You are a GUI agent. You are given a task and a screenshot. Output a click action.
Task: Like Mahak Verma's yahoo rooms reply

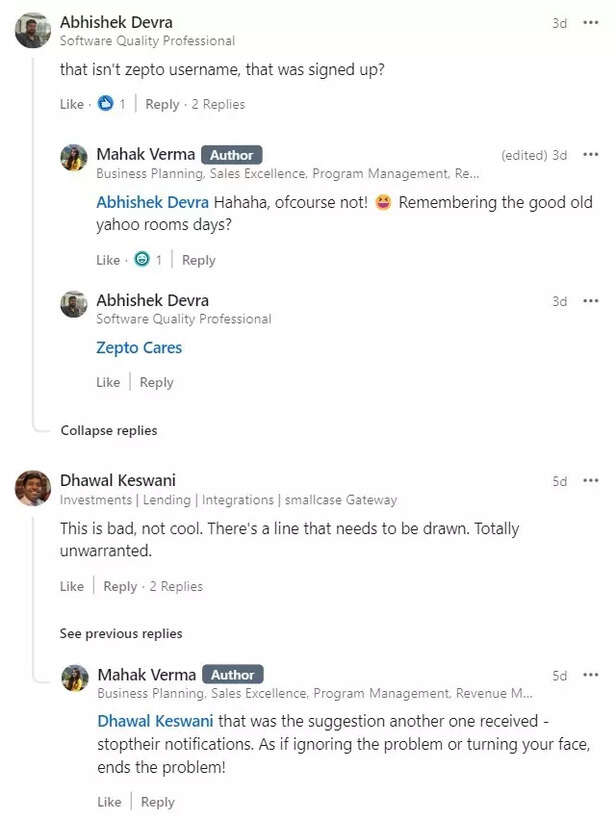[x=107, y=259]
